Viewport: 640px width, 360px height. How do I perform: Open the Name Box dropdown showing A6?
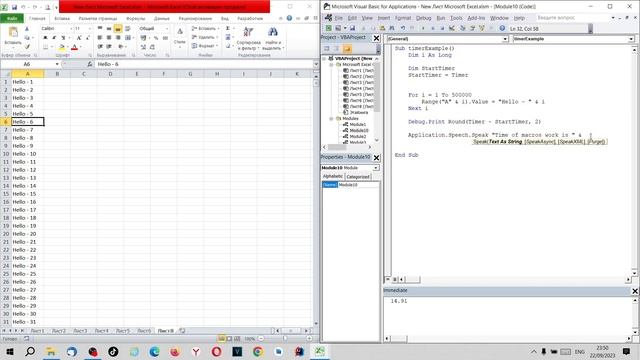pos(57,64)
